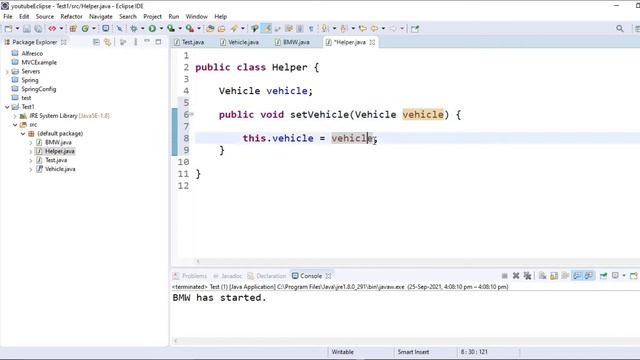This screenshot has height=360, width=640.
Task: Open the Source menu
Action: 44,16
